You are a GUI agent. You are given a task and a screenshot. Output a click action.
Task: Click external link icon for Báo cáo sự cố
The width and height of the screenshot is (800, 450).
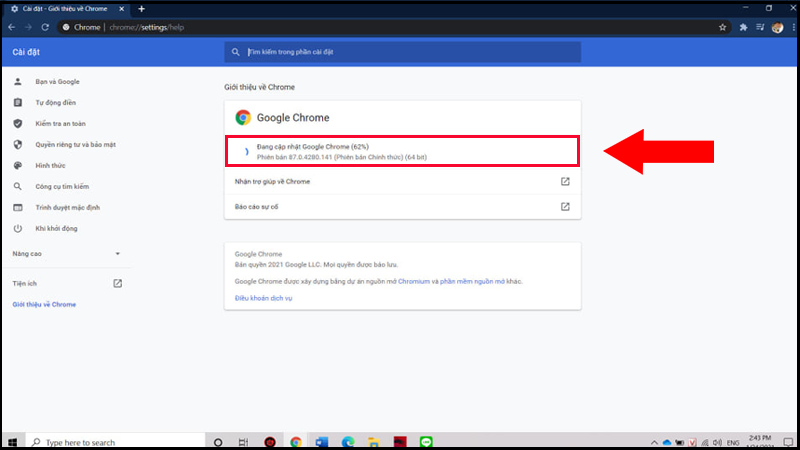(565, 207)
